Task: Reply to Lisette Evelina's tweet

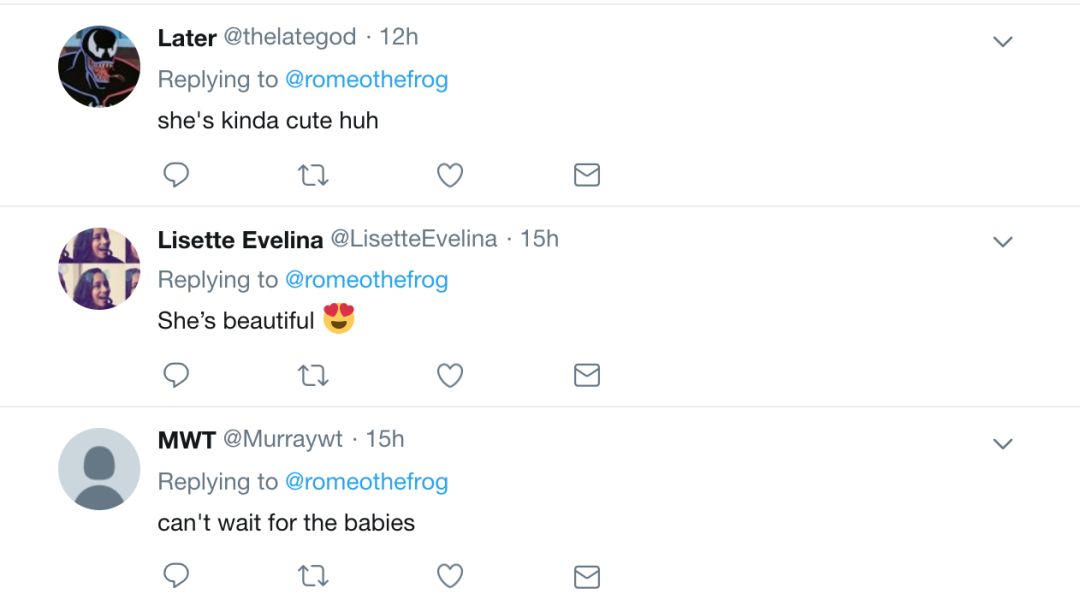Action: pyautogui.click(x=176, y=375)
